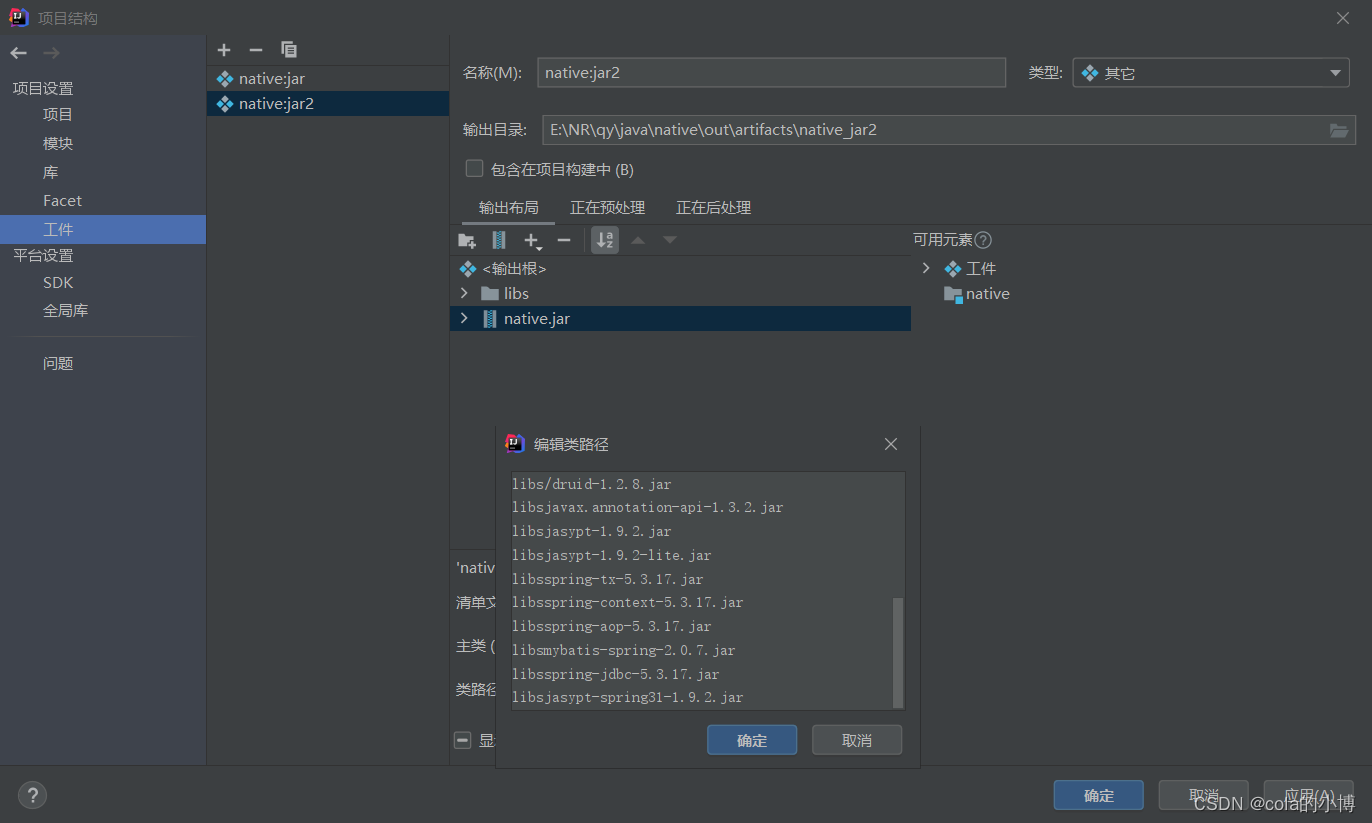Click 应用 button in project structure
Screen dimensions: 1372x823
(x=1309, y=795)
